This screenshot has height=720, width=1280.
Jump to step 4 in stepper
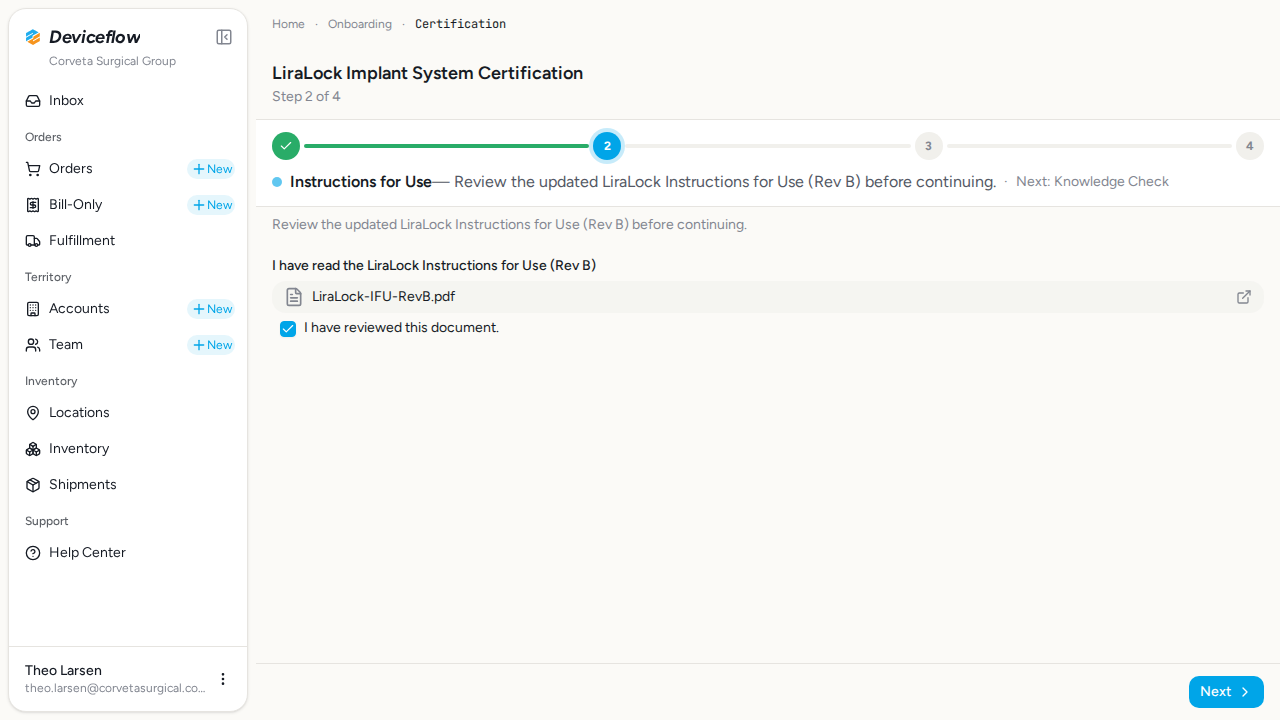1249,146
